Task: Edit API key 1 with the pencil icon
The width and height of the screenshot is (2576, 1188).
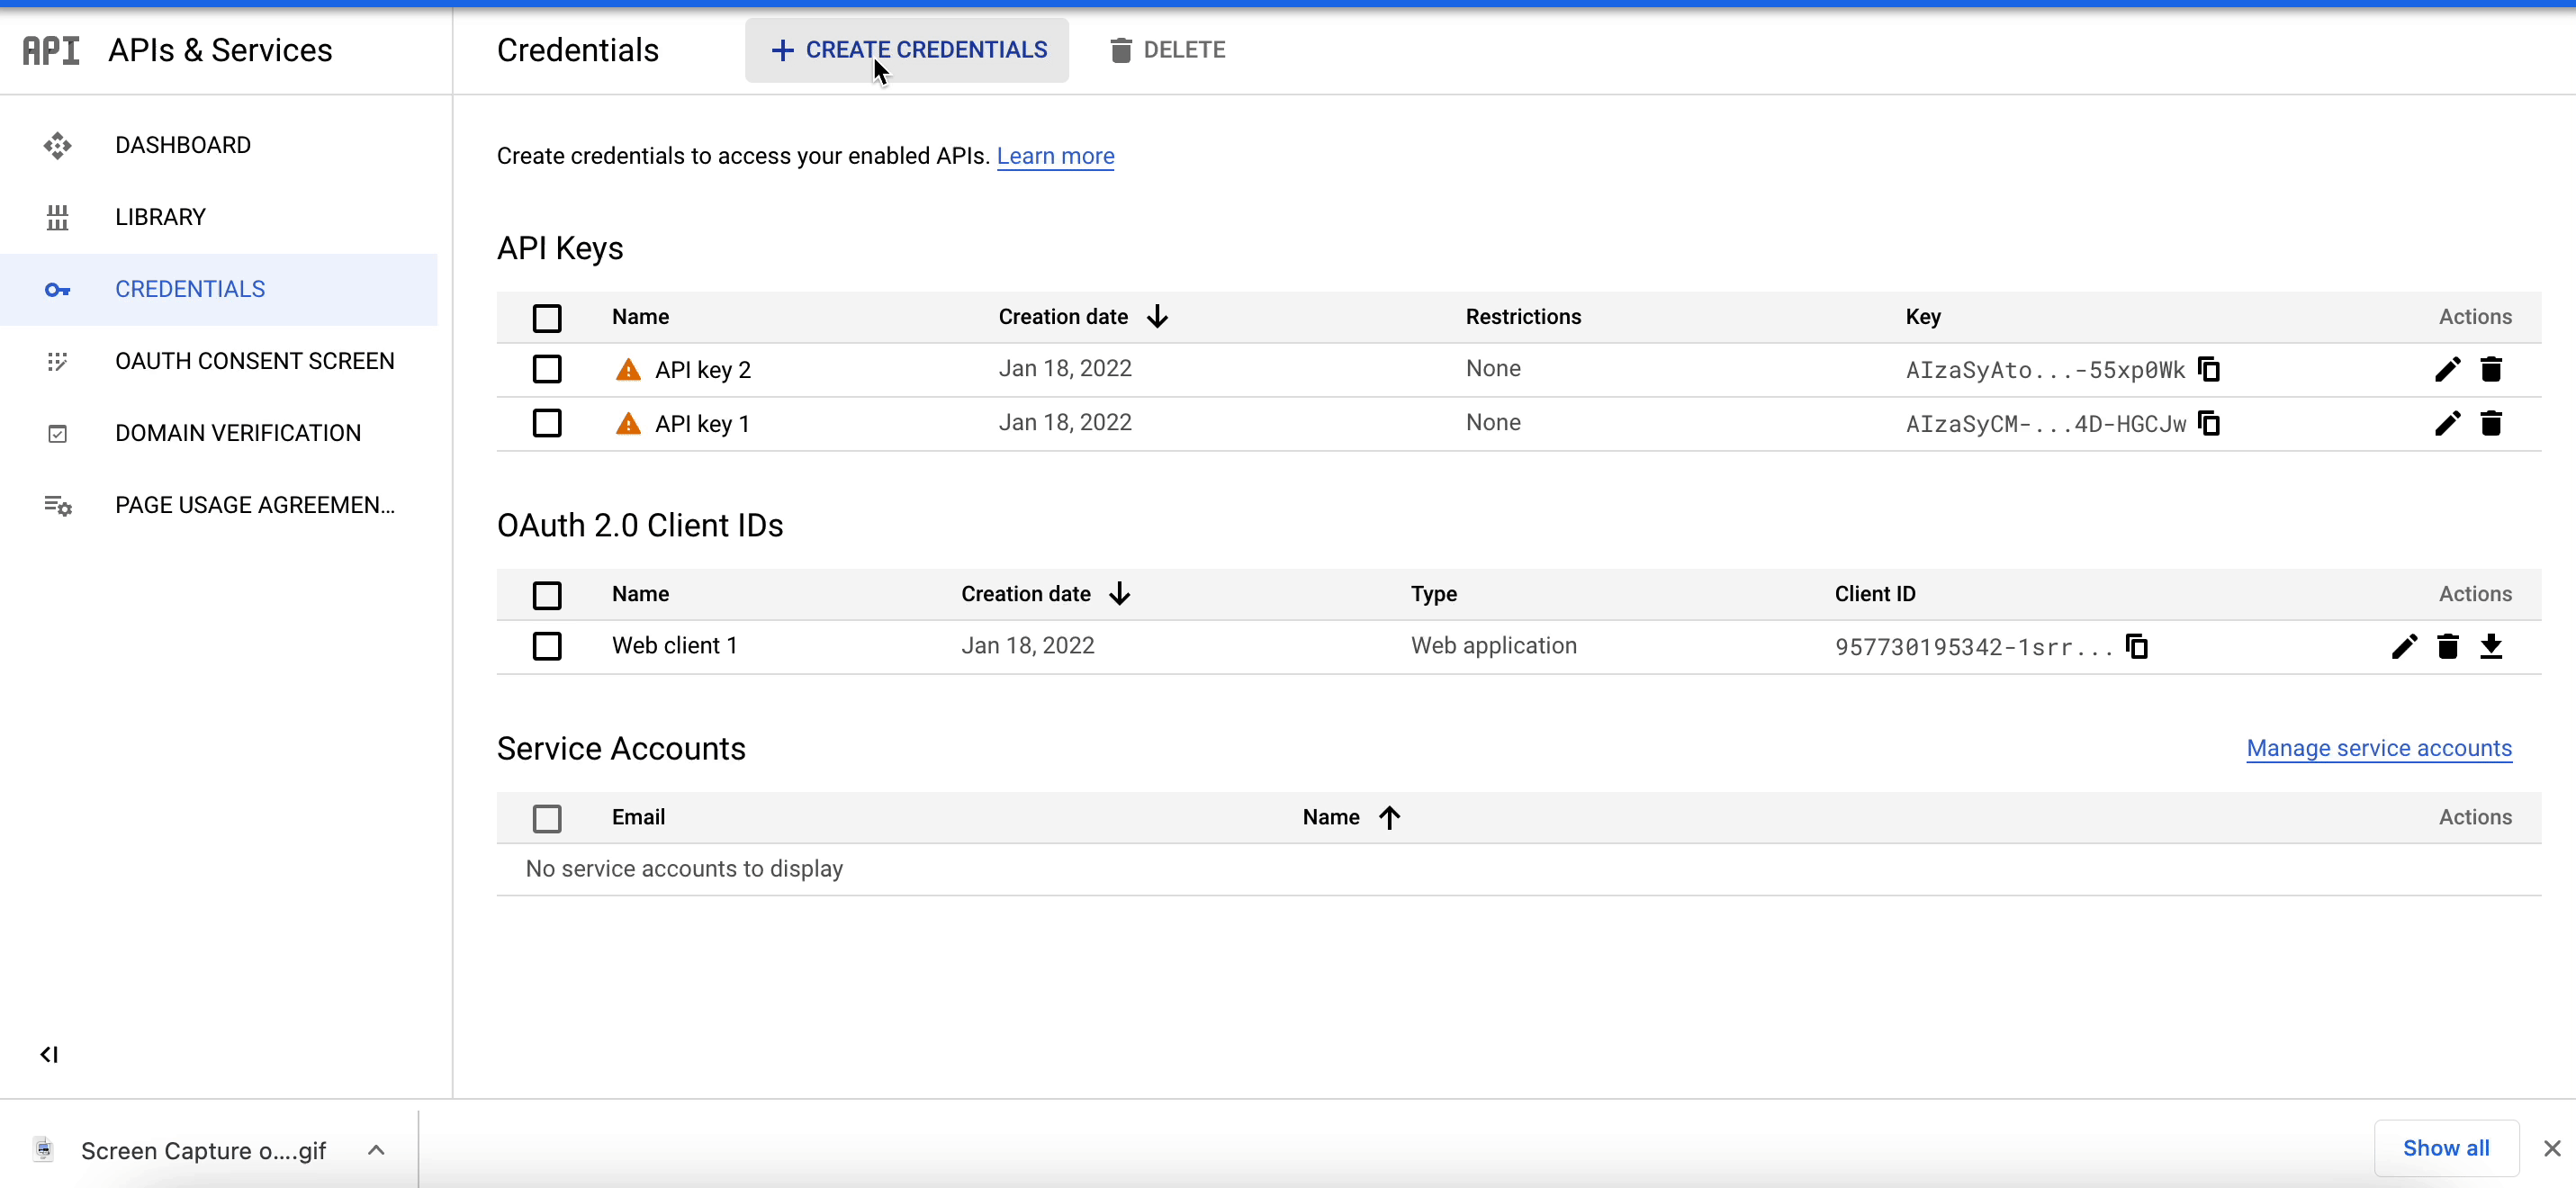Action: [x=2447, y=423]
